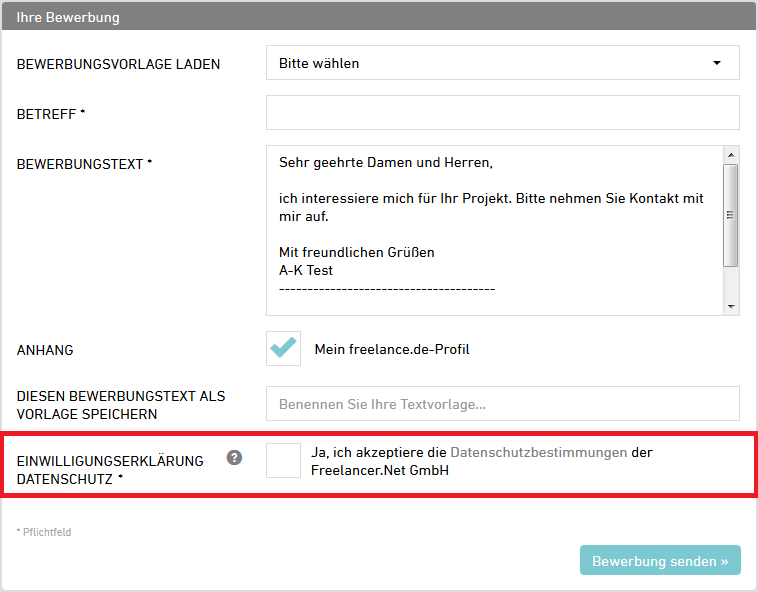This screenshot has width=758, height=592.
Task: Focus the Betreff input field
Action: (x=502, y=113)
